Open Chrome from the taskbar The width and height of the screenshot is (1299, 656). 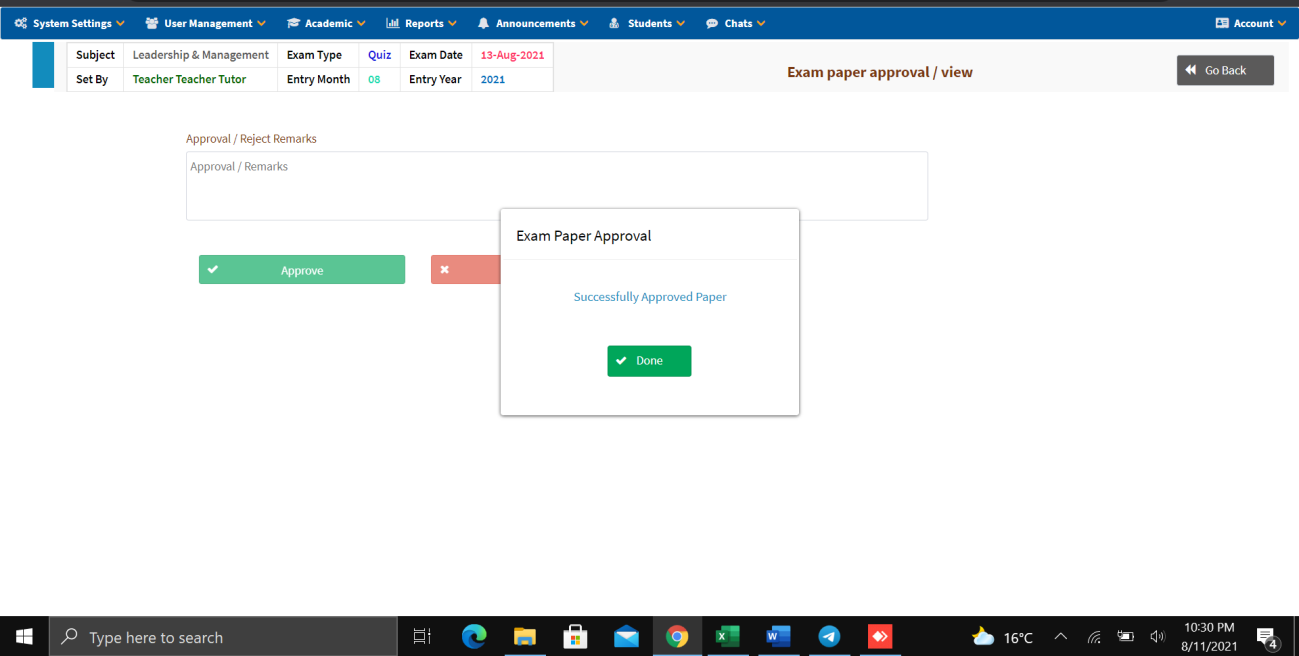point(677,636)
